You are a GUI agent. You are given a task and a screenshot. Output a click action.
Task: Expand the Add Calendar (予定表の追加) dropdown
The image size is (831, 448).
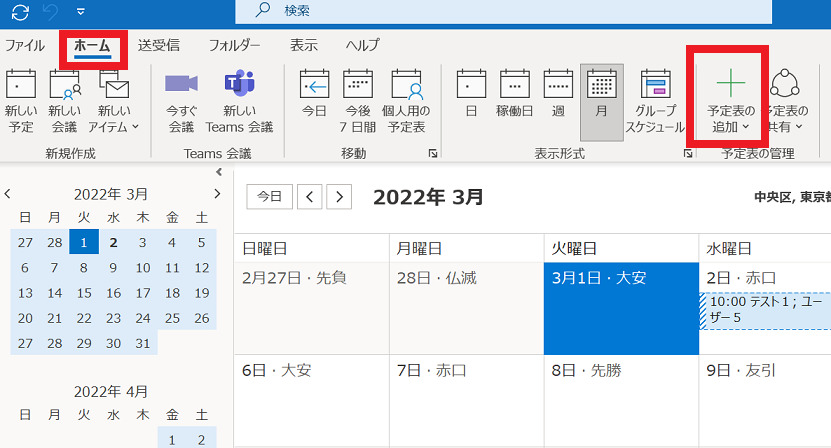click(x=731, y=100)
